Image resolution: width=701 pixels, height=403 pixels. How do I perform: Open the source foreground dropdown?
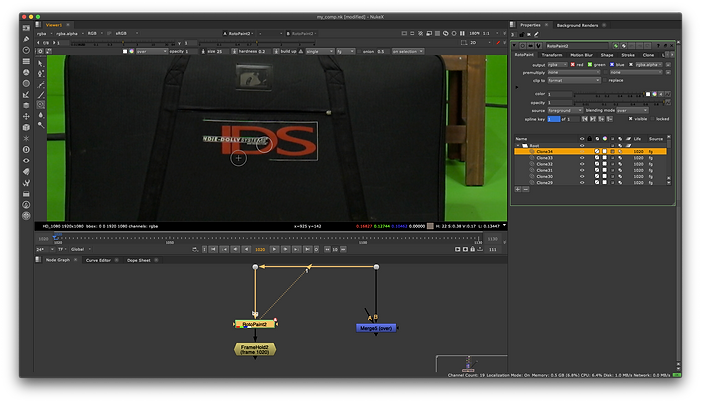point(565,110)
